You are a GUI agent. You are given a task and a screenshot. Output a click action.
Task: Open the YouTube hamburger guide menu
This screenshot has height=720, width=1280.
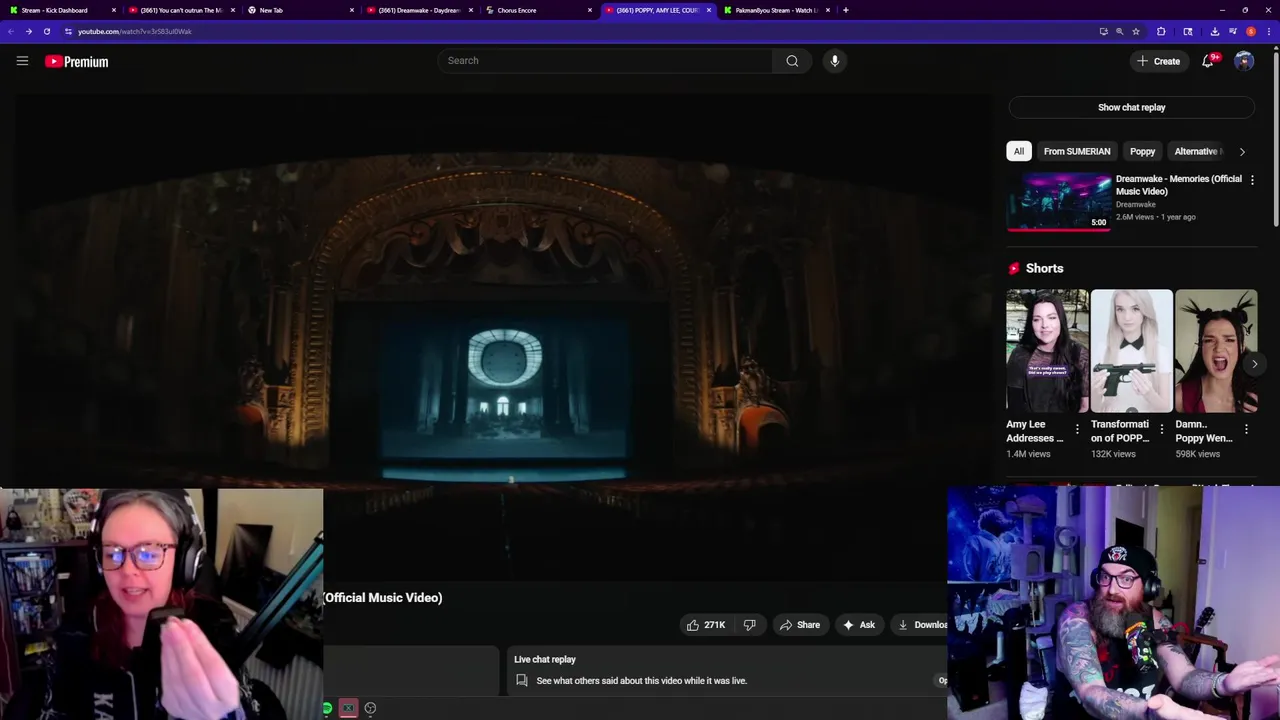(22, 61)
